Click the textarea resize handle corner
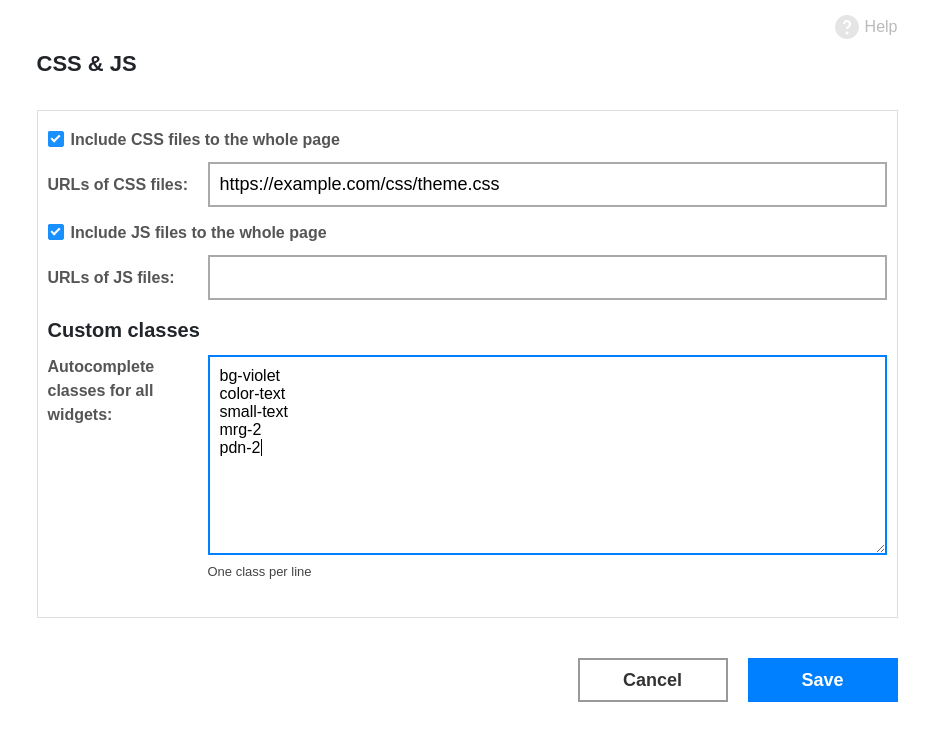Viewport: 935px width, 740px height. (881, 549)
